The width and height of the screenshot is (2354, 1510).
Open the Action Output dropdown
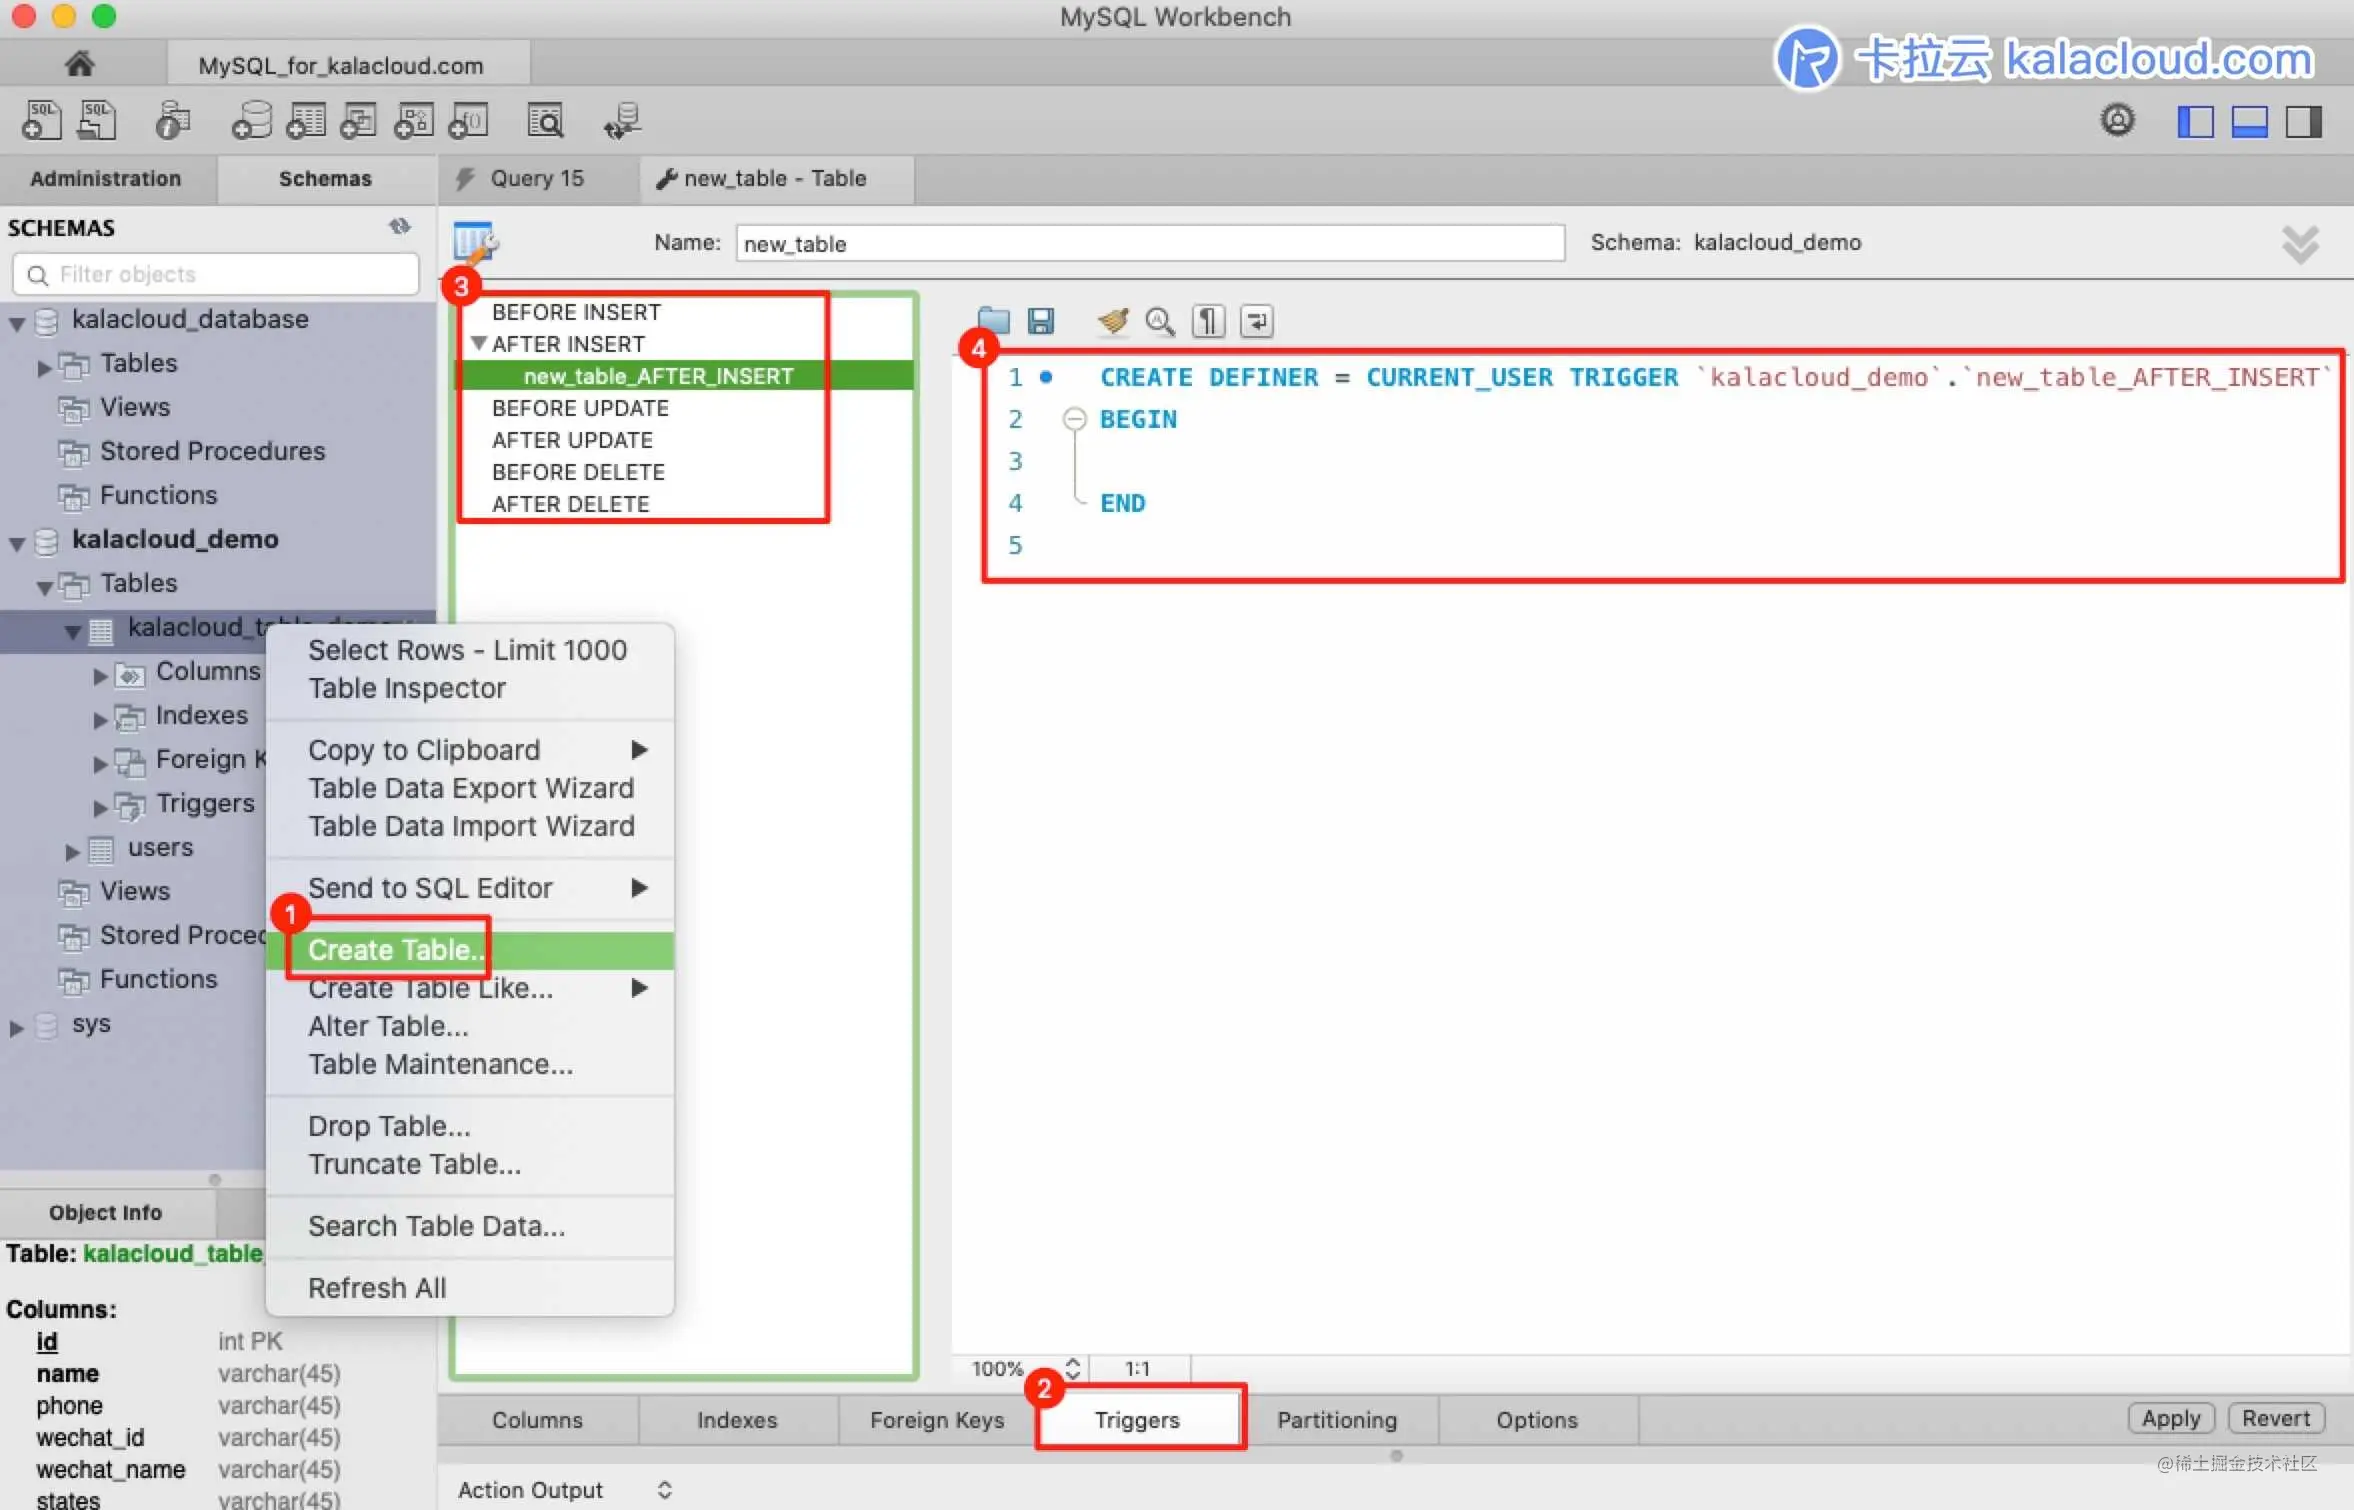point(665,1489)
